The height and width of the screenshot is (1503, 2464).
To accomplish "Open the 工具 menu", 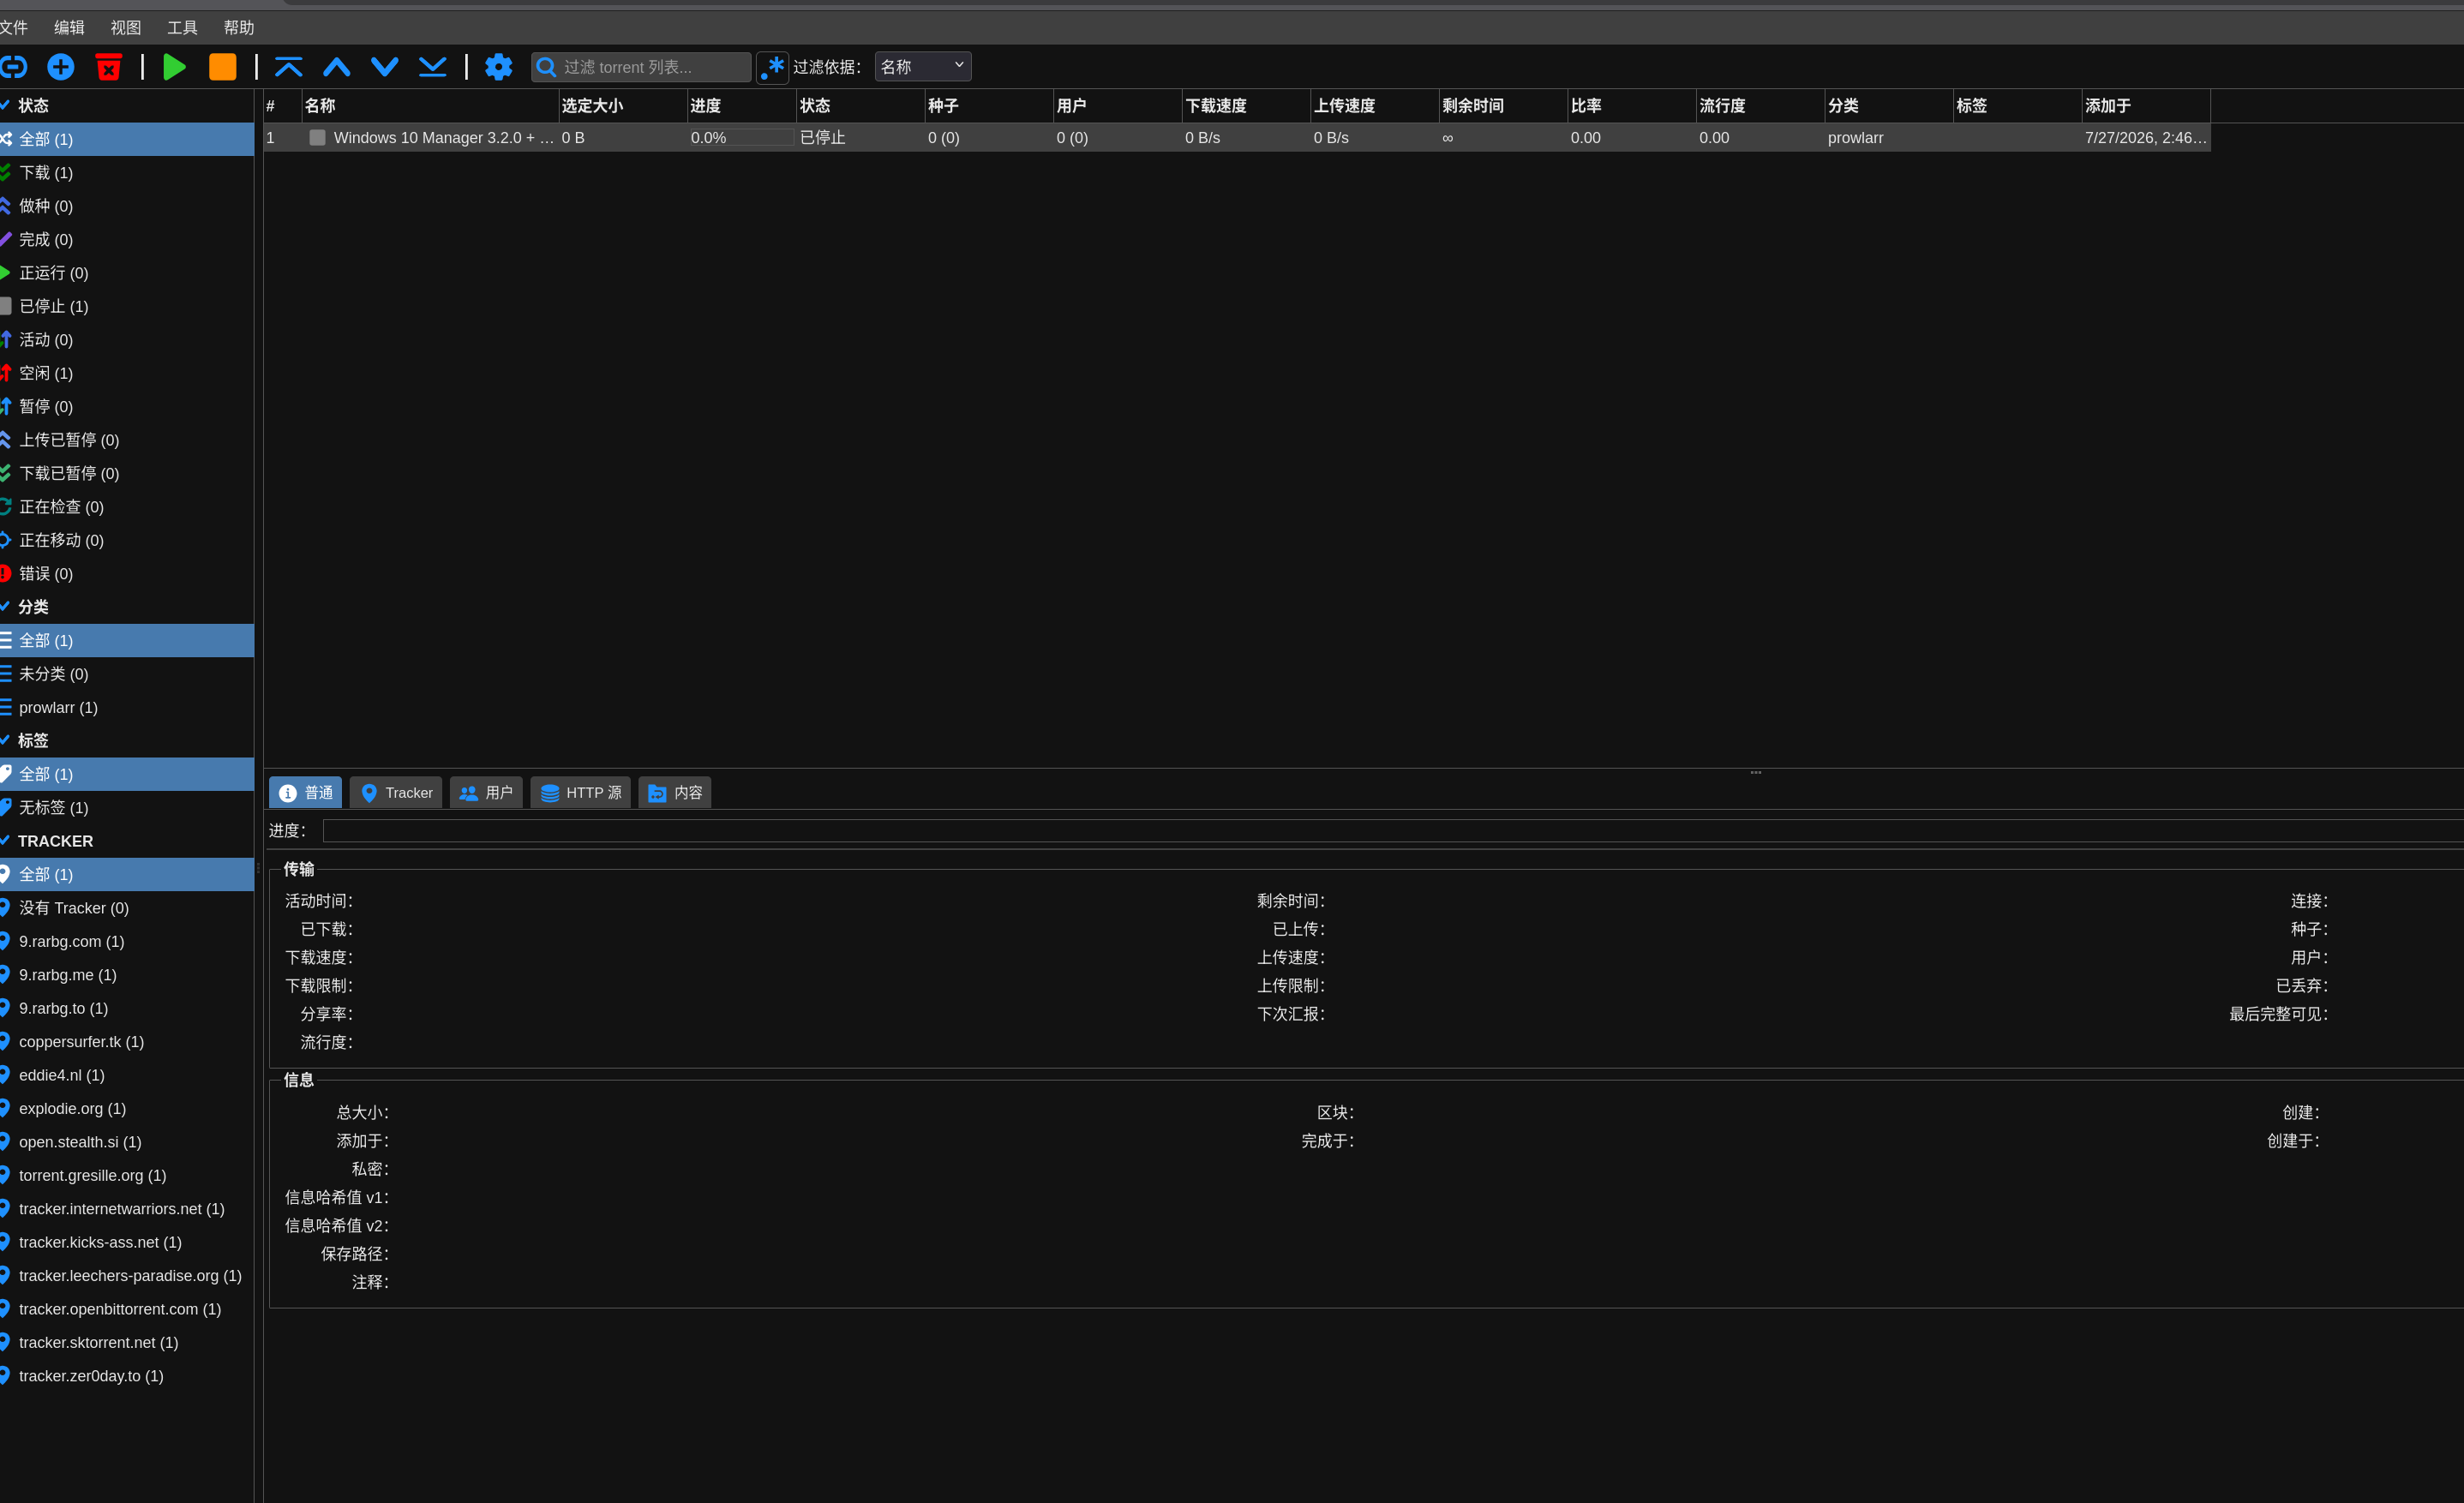I will [182, 27].
